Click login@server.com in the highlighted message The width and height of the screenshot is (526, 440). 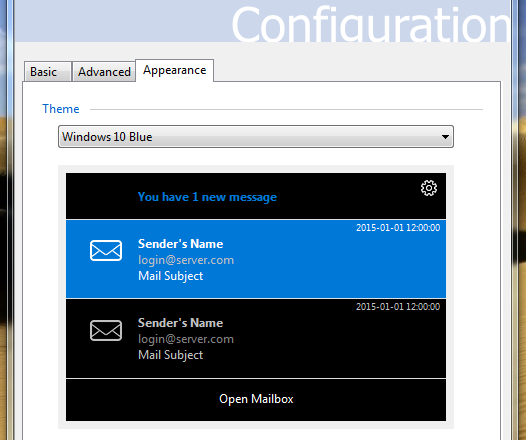click(x=186, y=260)
